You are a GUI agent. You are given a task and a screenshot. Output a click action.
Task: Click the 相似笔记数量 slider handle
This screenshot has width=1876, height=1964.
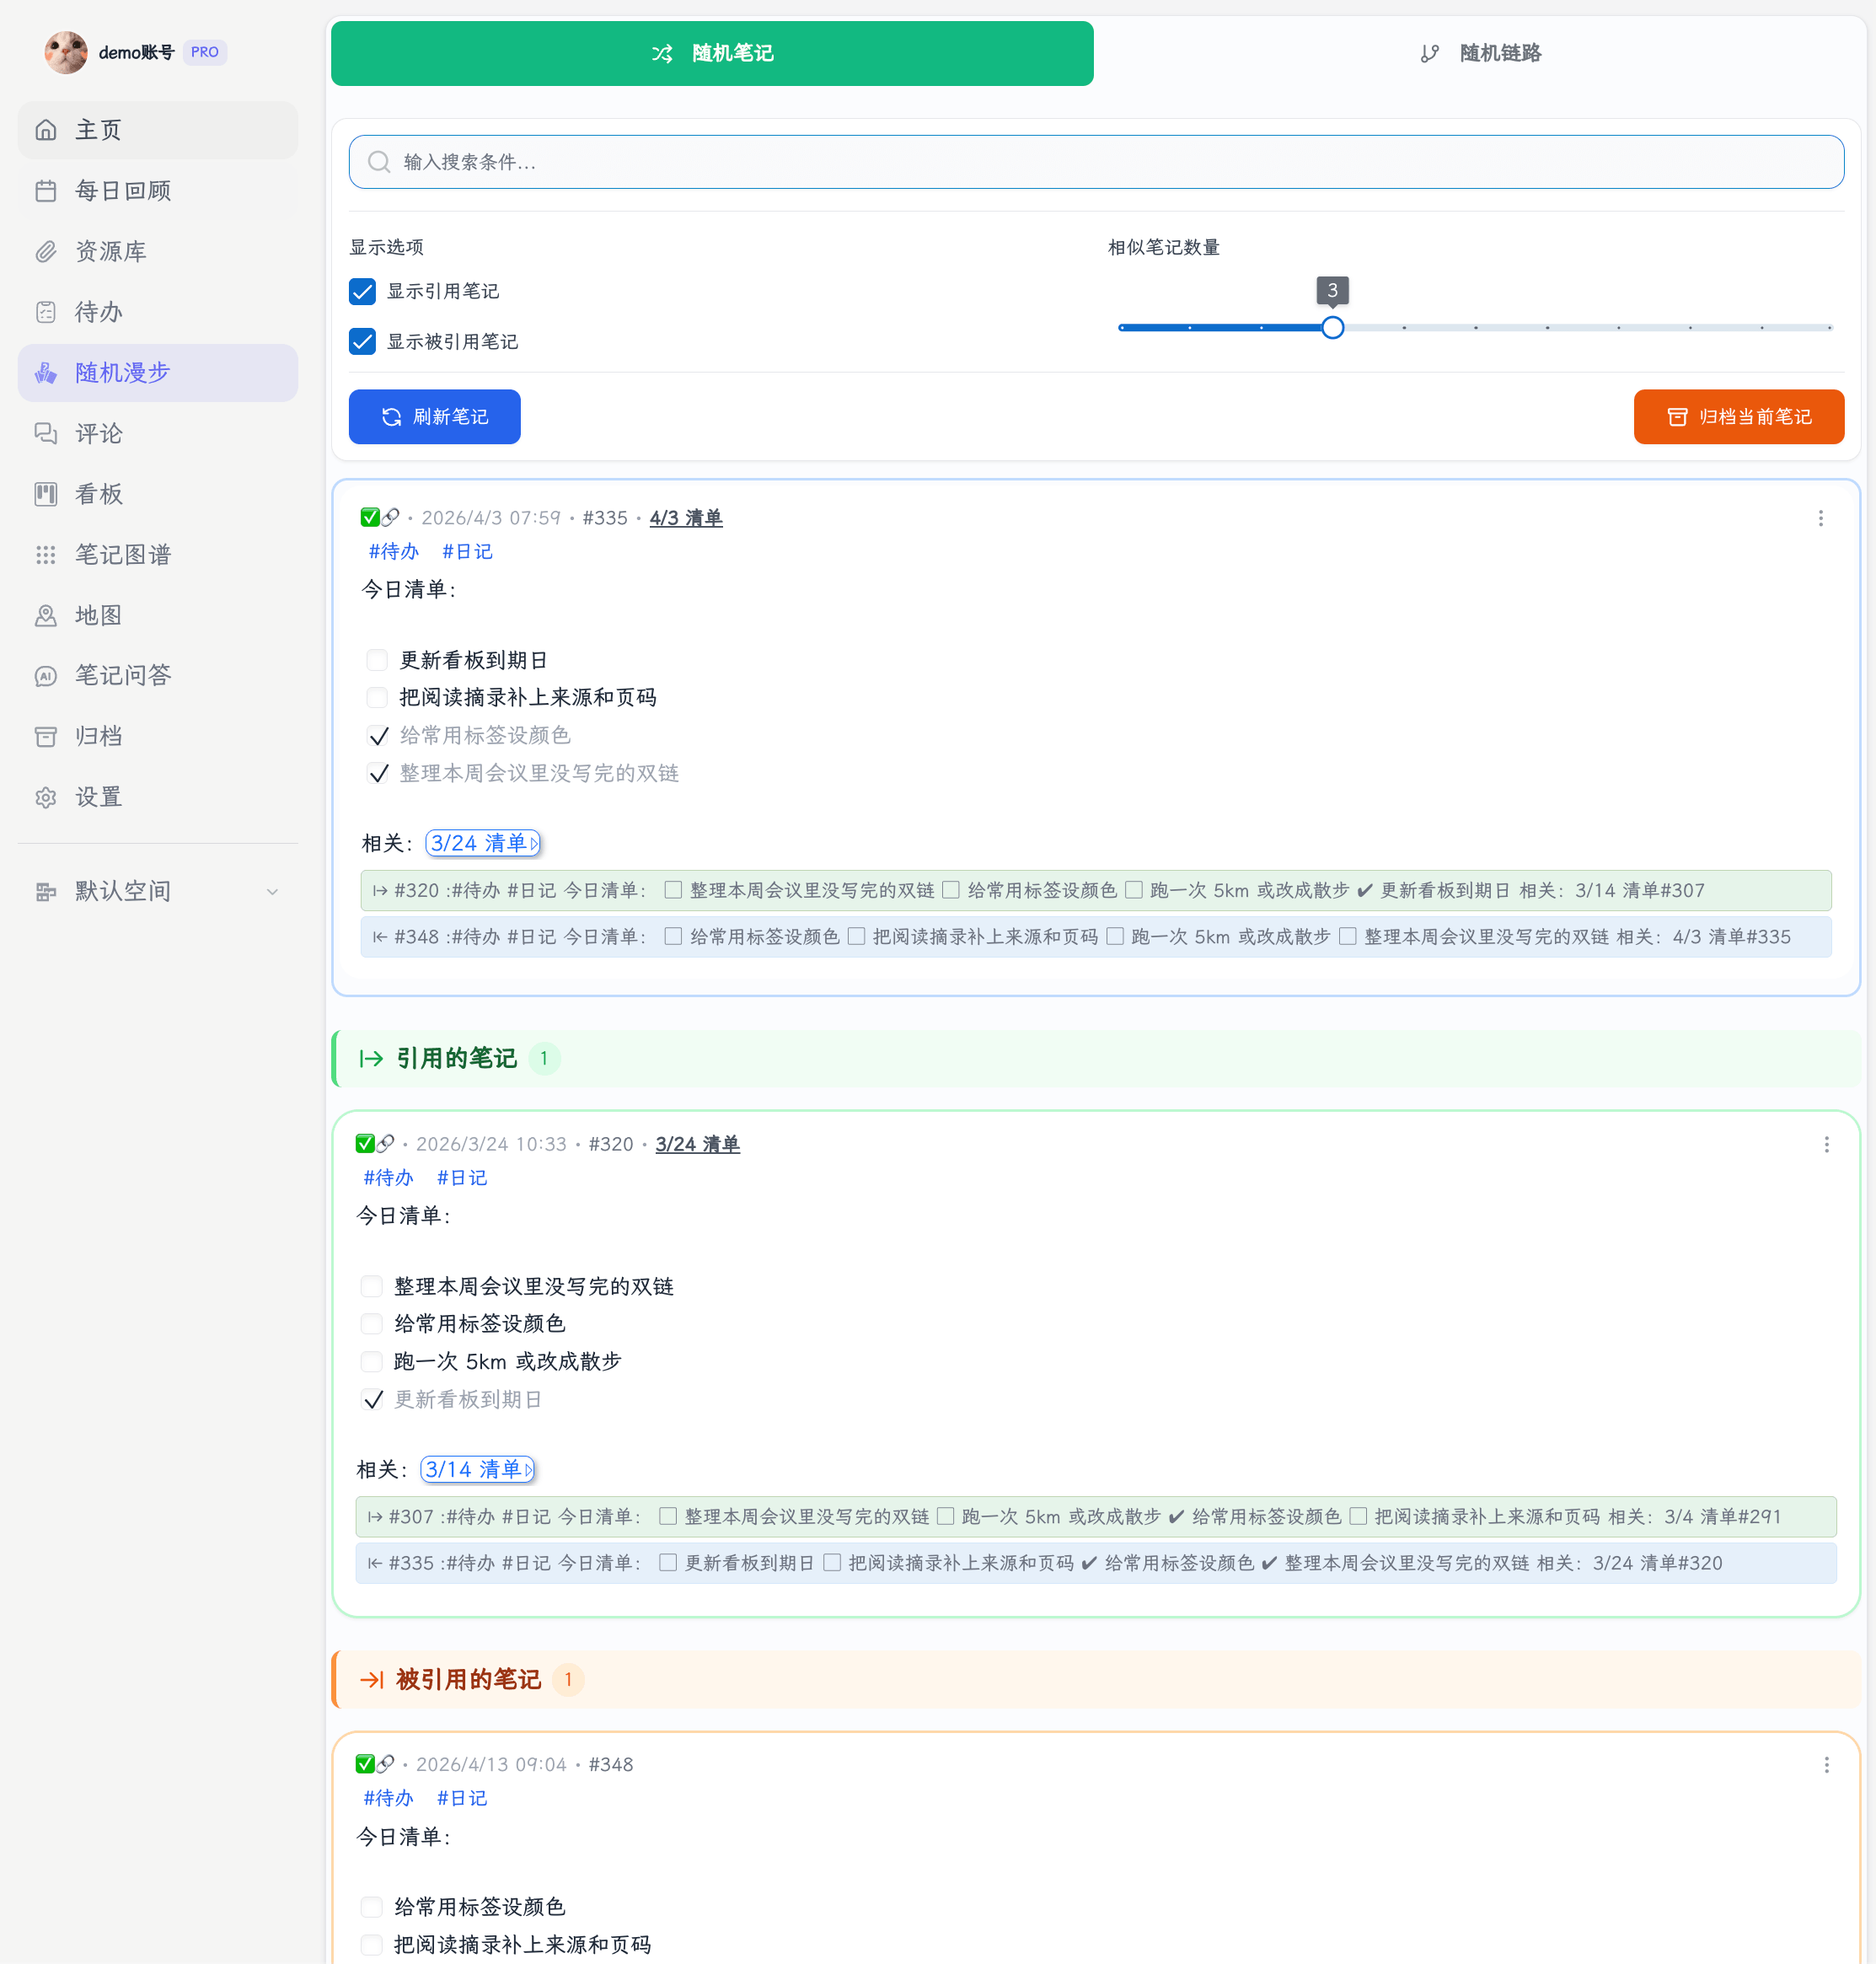1332,327
